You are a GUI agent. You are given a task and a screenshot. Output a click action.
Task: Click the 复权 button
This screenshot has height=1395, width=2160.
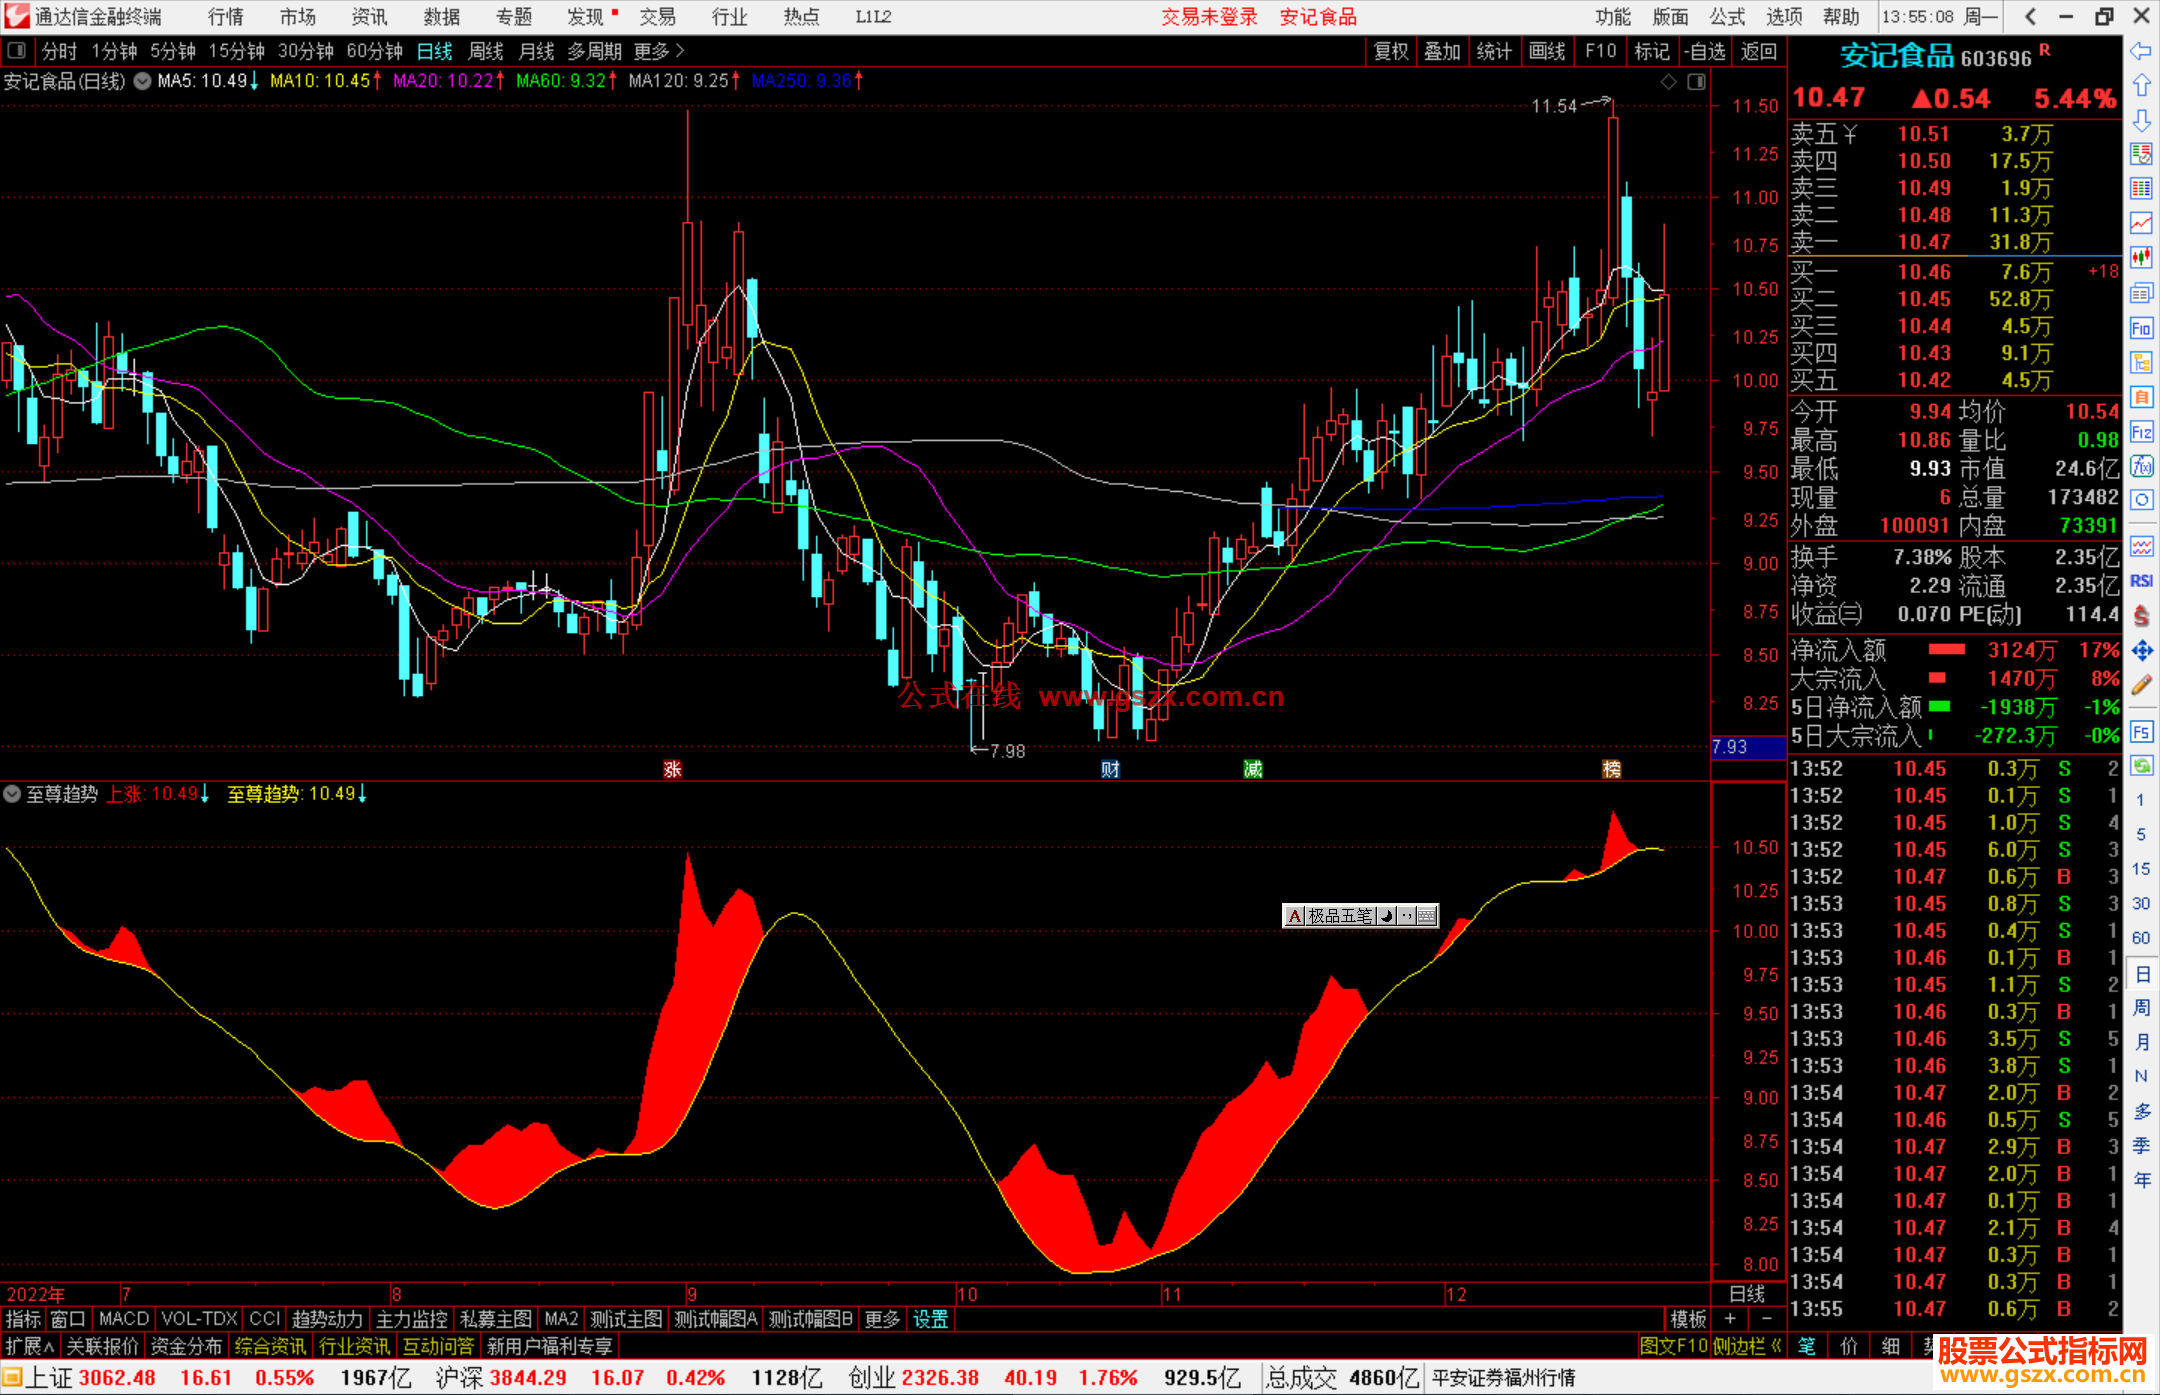[1391, 51]
